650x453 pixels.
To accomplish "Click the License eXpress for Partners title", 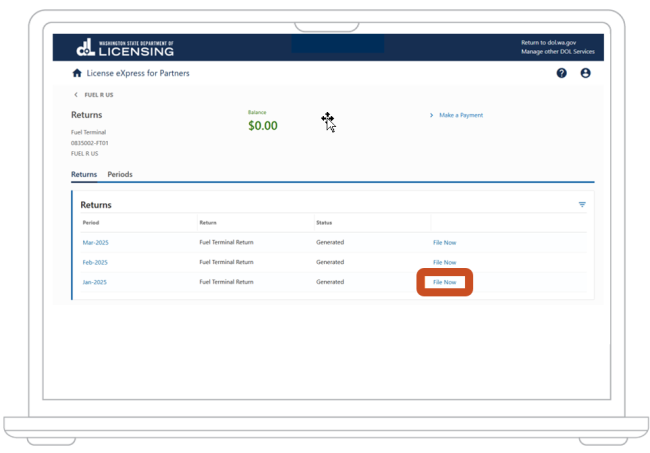I will pos(138,73).
